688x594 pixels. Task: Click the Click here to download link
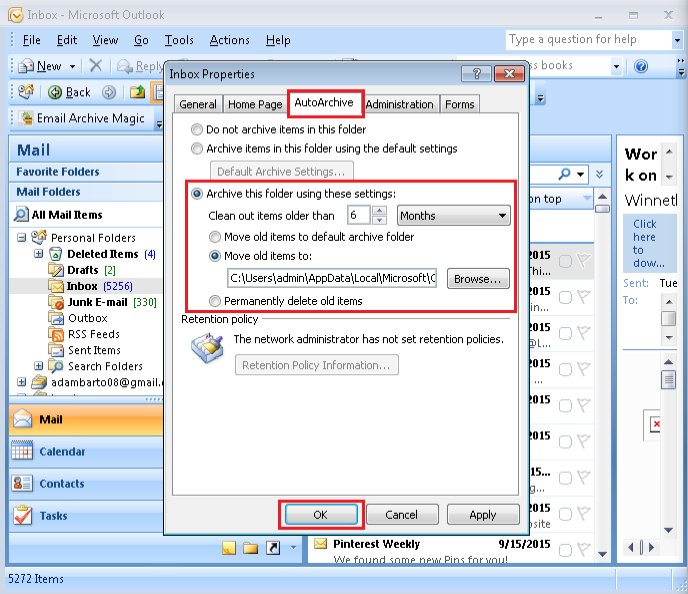click(x=649, y=244)
